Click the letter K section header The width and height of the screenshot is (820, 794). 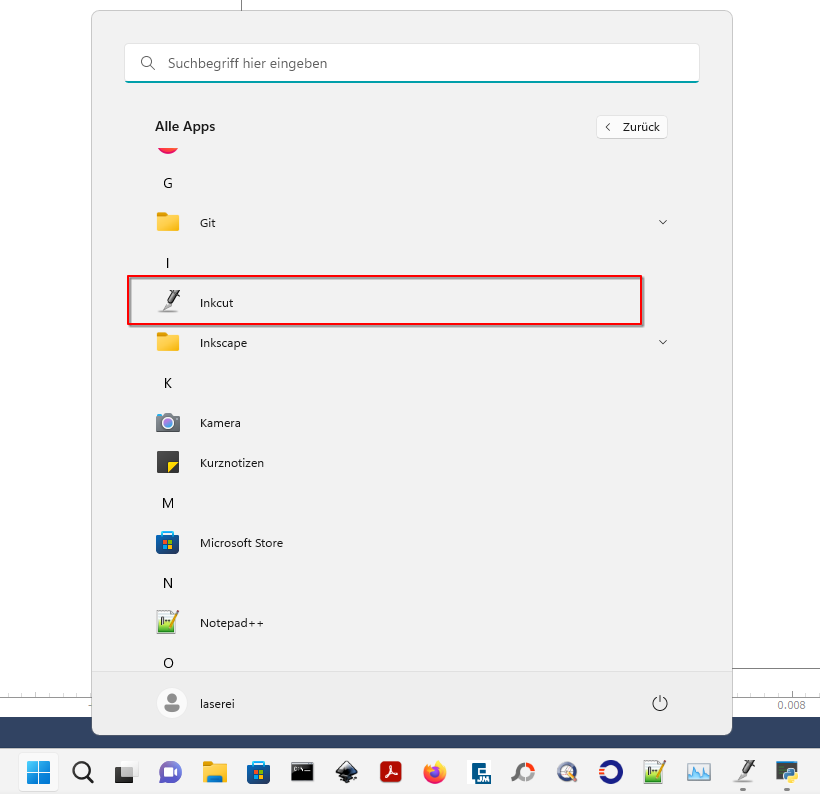(x=168, y=383)
